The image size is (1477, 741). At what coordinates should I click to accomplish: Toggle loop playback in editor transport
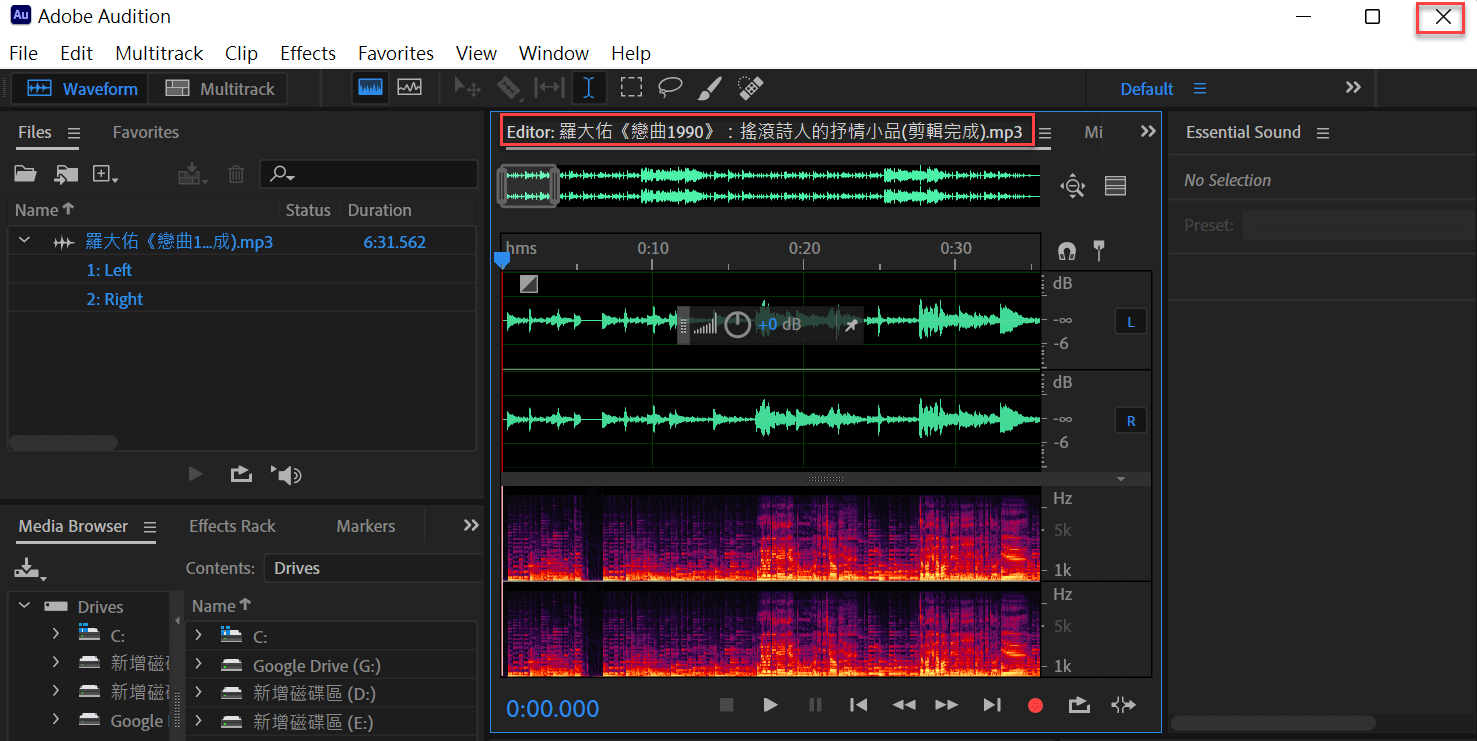click(1079, 705)
